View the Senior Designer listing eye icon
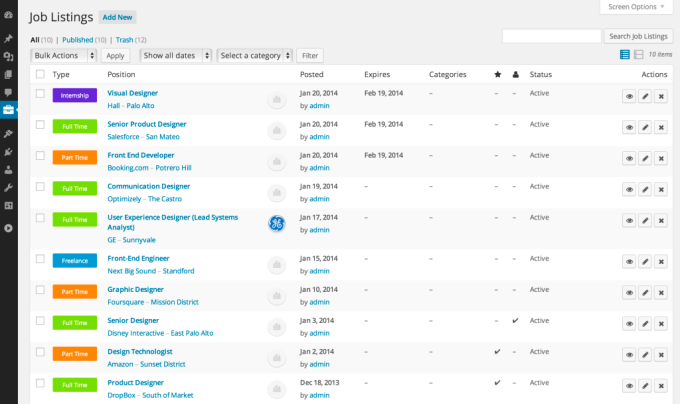 (629, 324)
